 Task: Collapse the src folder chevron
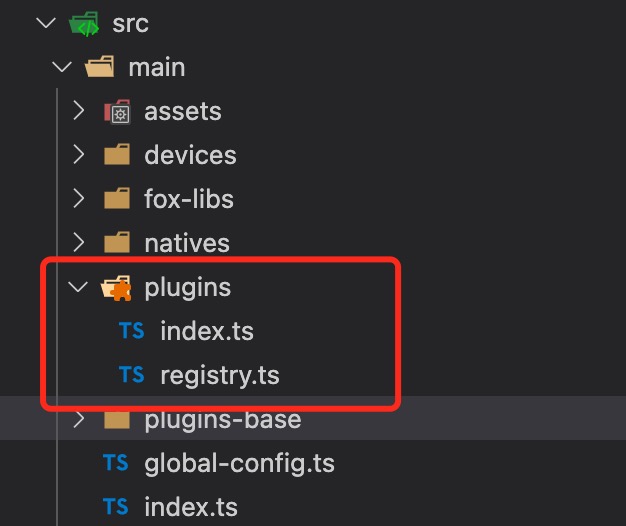click(x=45, y=24)
